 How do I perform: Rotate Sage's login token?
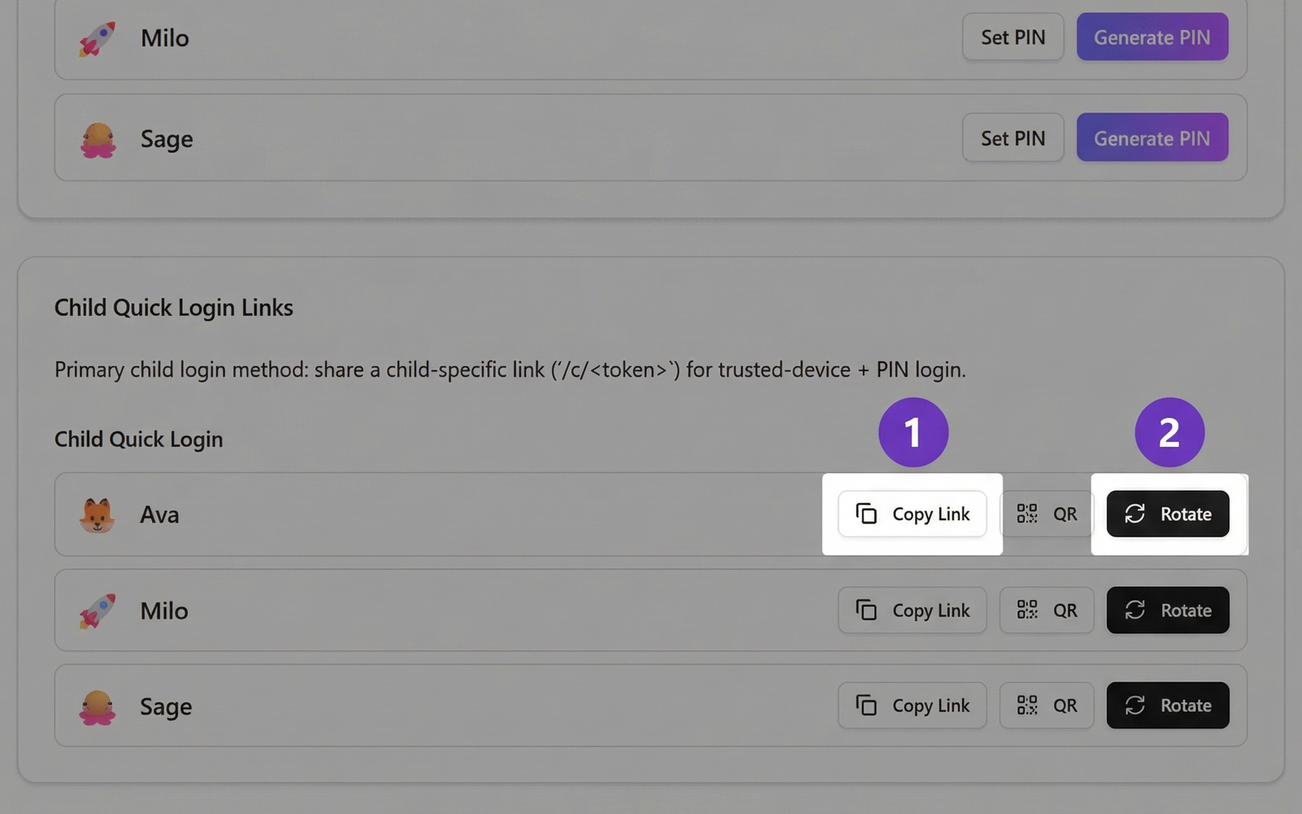(x=1168, y=705)
